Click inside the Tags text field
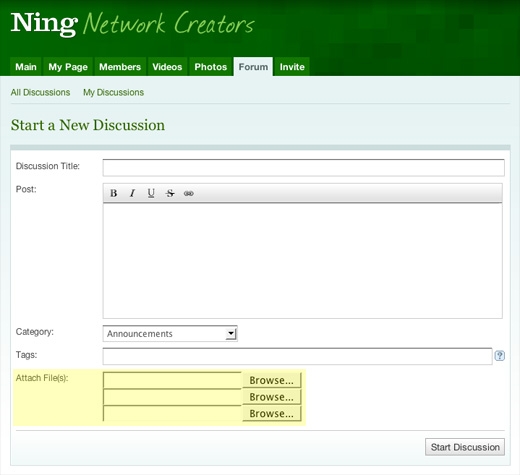Viewport: 520px width, 475px height. click(x=298, y=356)
